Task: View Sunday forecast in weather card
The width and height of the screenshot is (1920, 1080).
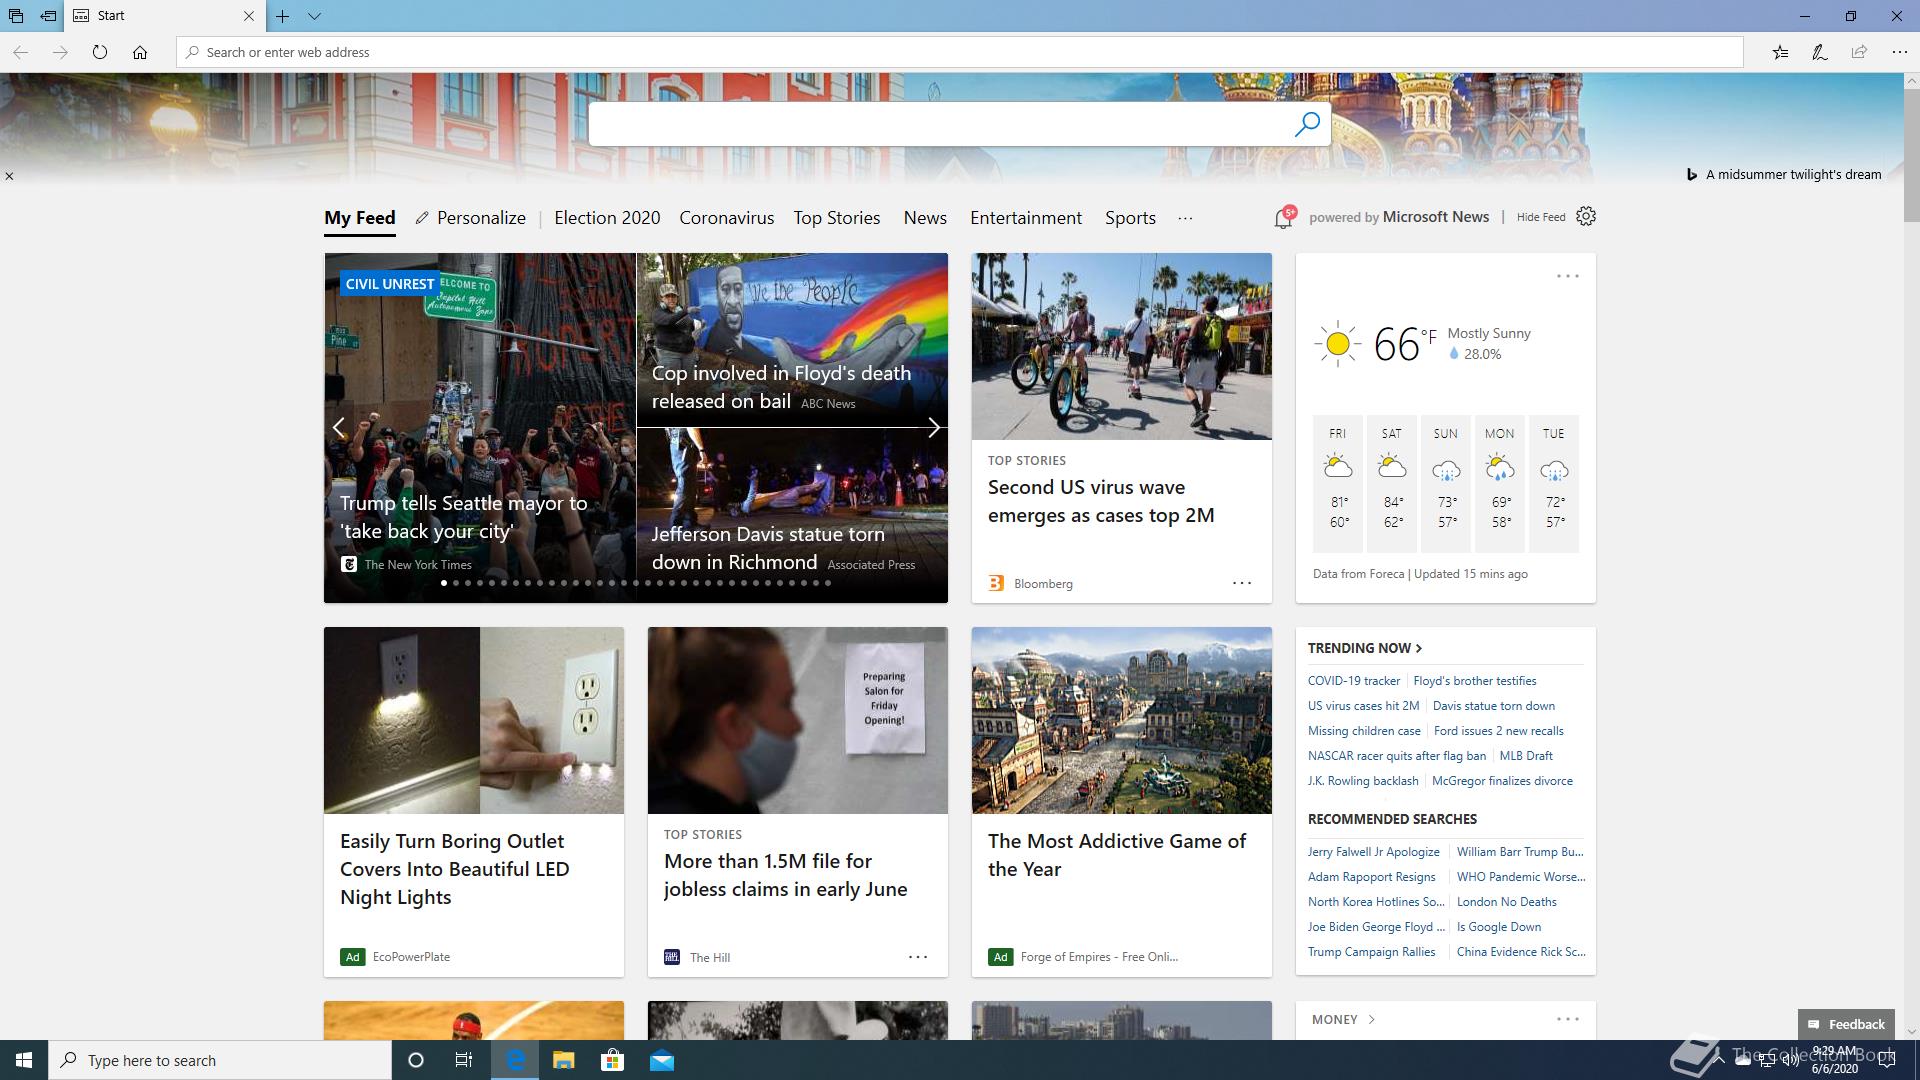Action: coord(1446,483)
